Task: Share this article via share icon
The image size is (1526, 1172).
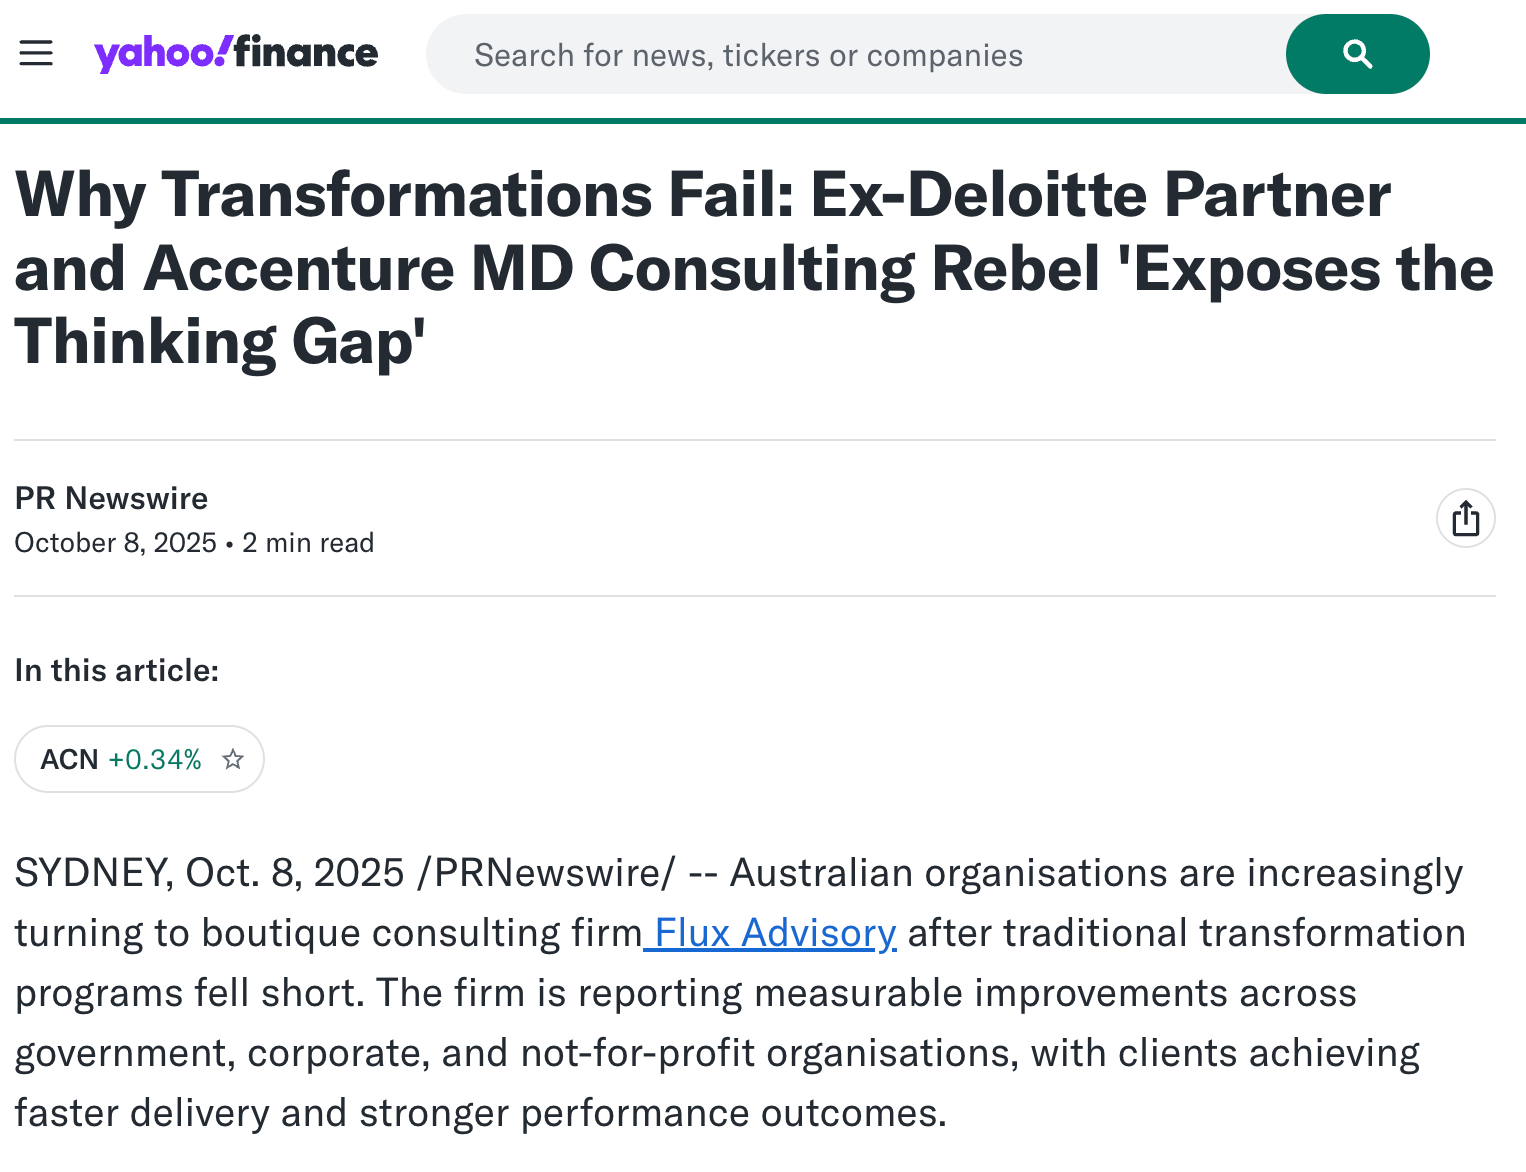Action: pos(1465,518)
